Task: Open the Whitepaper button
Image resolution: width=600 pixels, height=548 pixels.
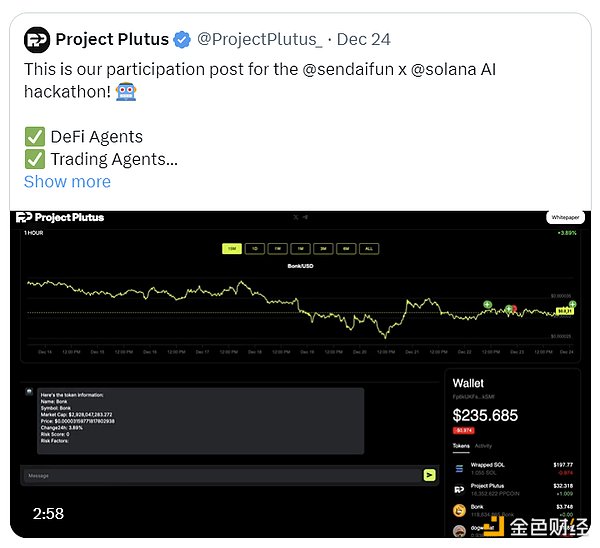Action: point(563,217)
